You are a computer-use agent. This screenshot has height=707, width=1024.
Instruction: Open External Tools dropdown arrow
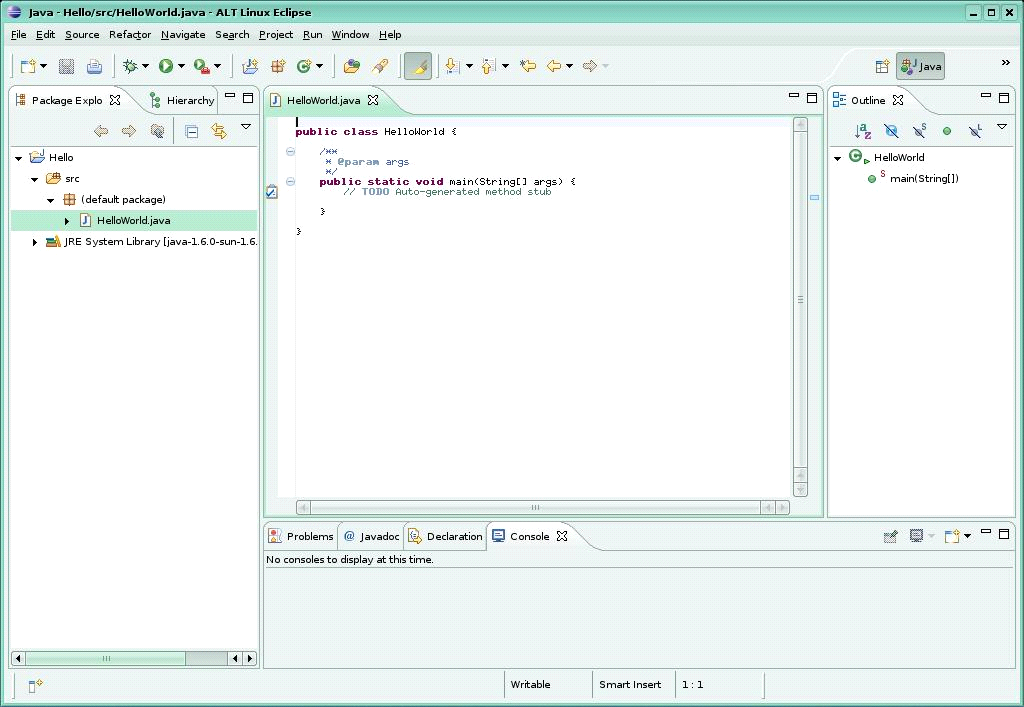click(217, 66)
